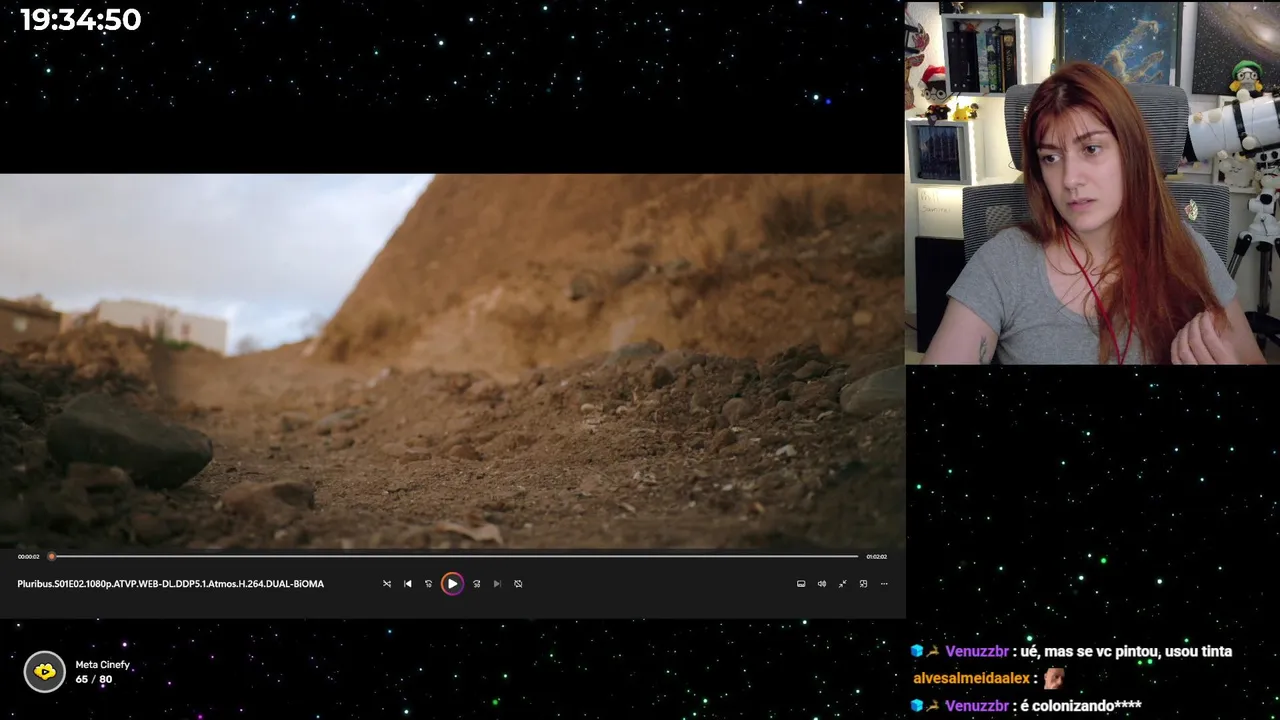This screenshot has height=720, width=1280.
Task: Skip back ten seconds
Action: pyautogui.click(x=428, y=584)
